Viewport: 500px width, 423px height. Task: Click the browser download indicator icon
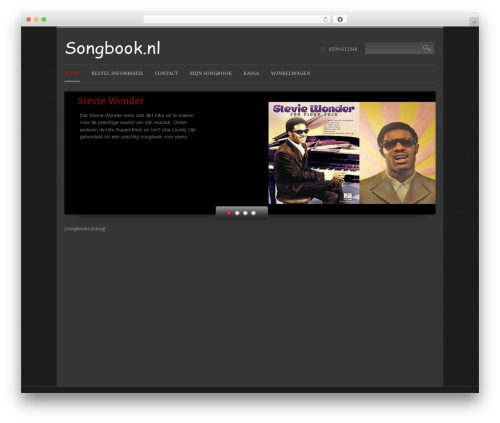[x=340, y=20]
